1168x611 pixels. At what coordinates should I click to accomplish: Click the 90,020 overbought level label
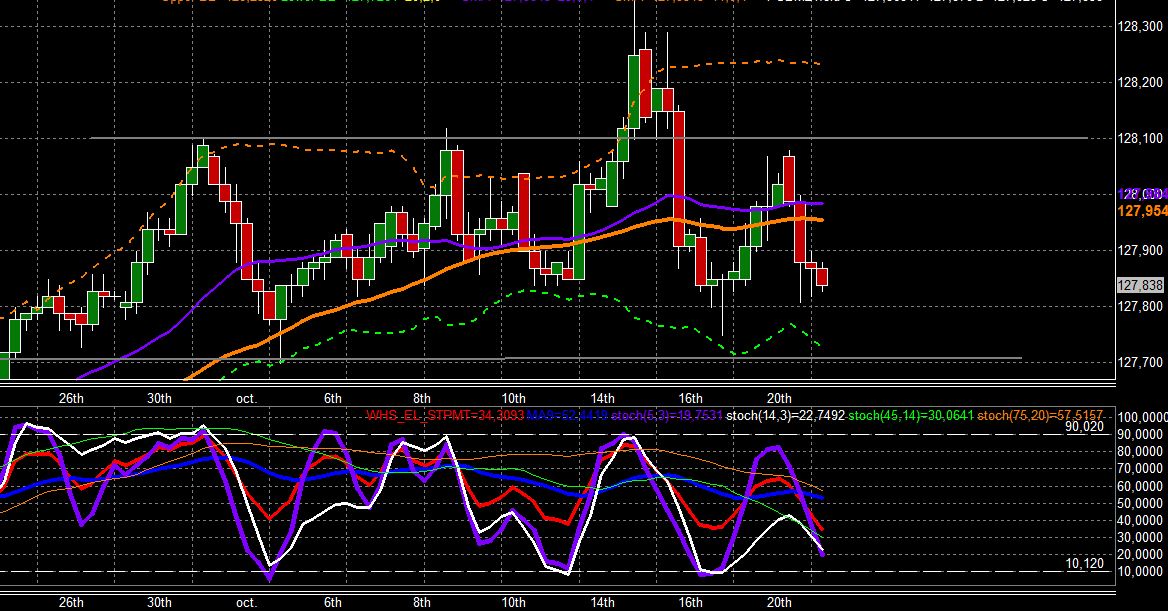[1084, 427]
